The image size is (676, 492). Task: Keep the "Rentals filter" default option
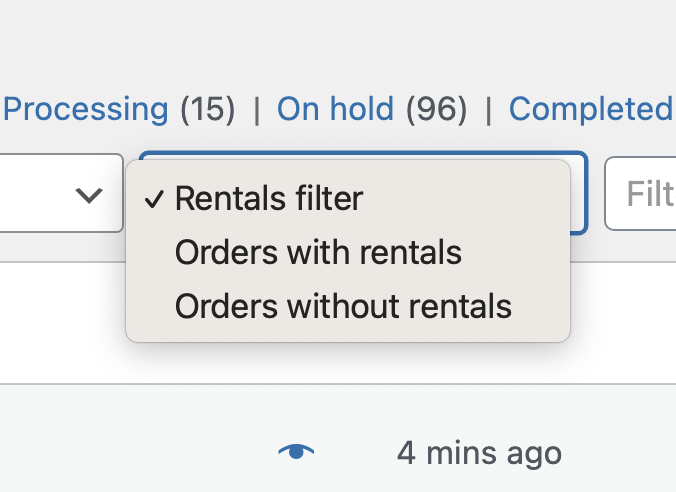coord(269,199)
